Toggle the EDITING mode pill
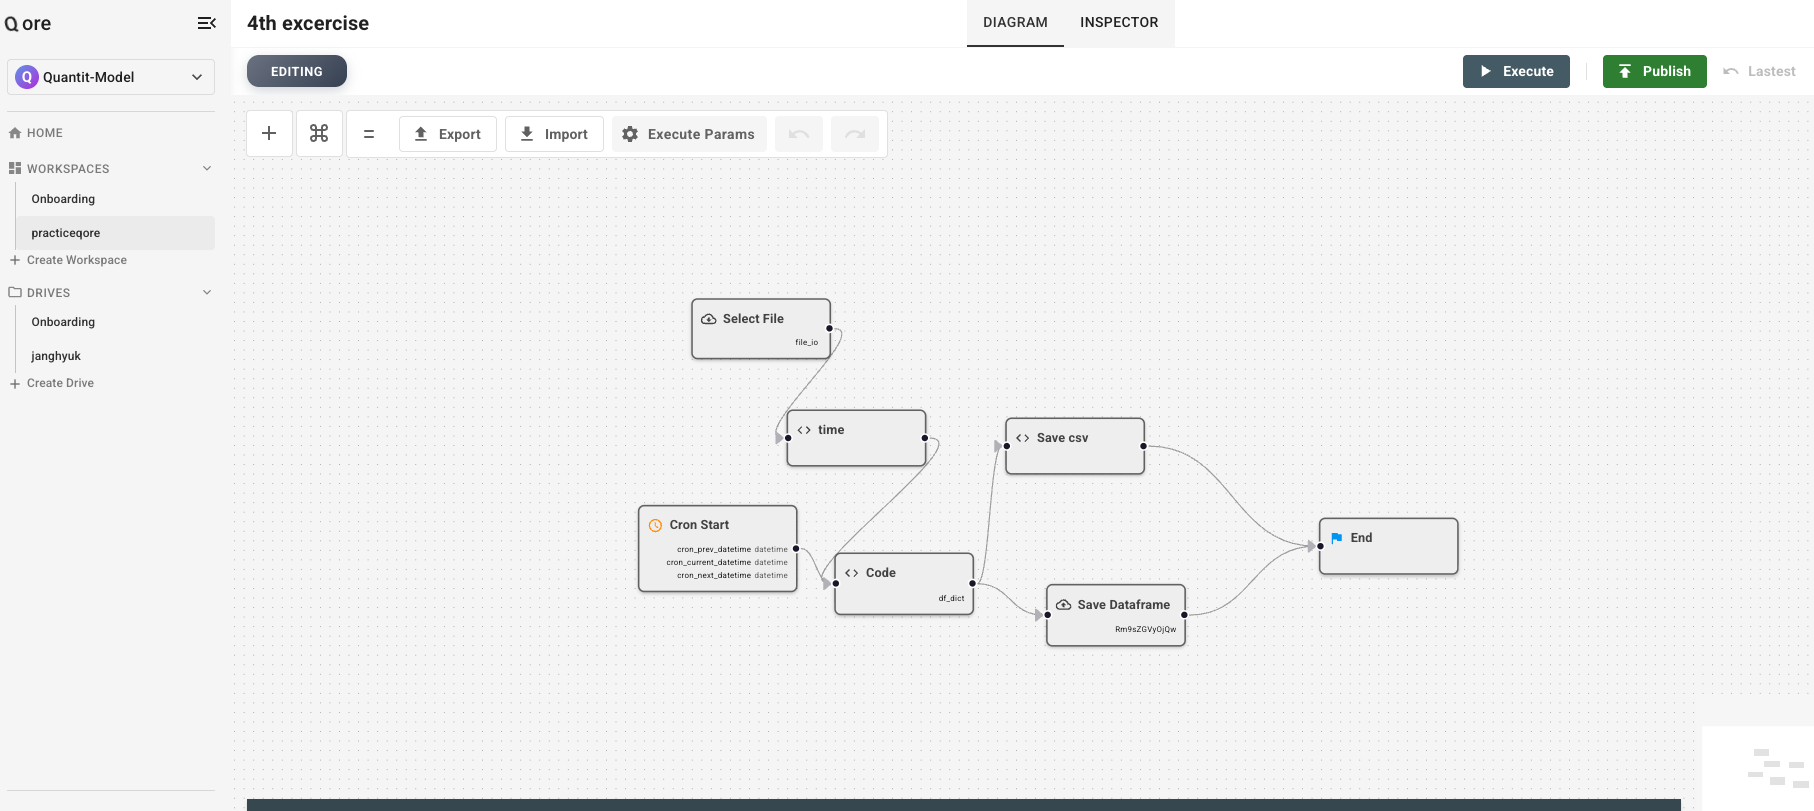The width and height of the screenshot is (1814, 811). (x=297, y=71)
